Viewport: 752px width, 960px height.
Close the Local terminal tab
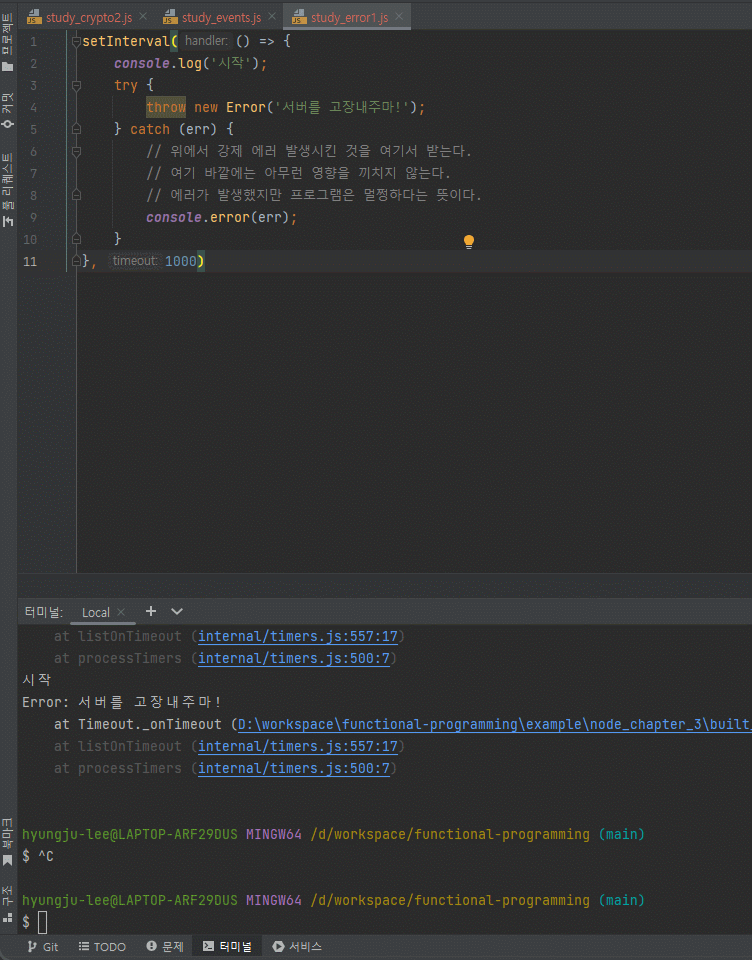pyautogui.click(x=121, y=612)
